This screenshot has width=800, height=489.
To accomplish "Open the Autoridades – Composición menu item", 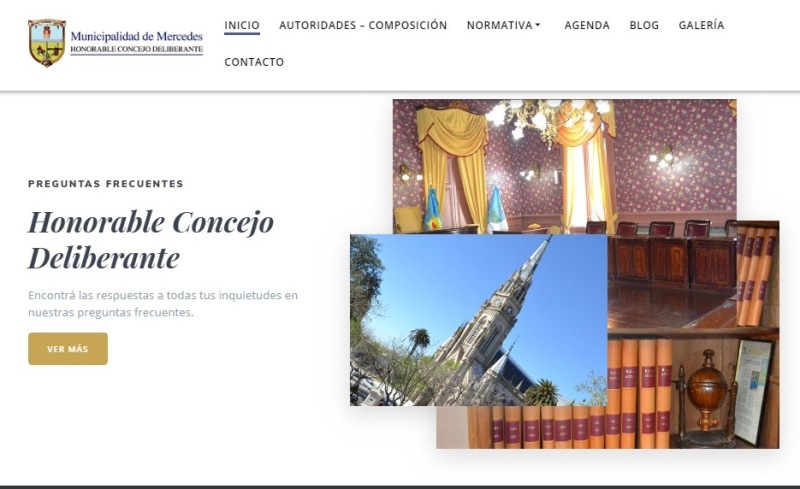I will [363, 26].
